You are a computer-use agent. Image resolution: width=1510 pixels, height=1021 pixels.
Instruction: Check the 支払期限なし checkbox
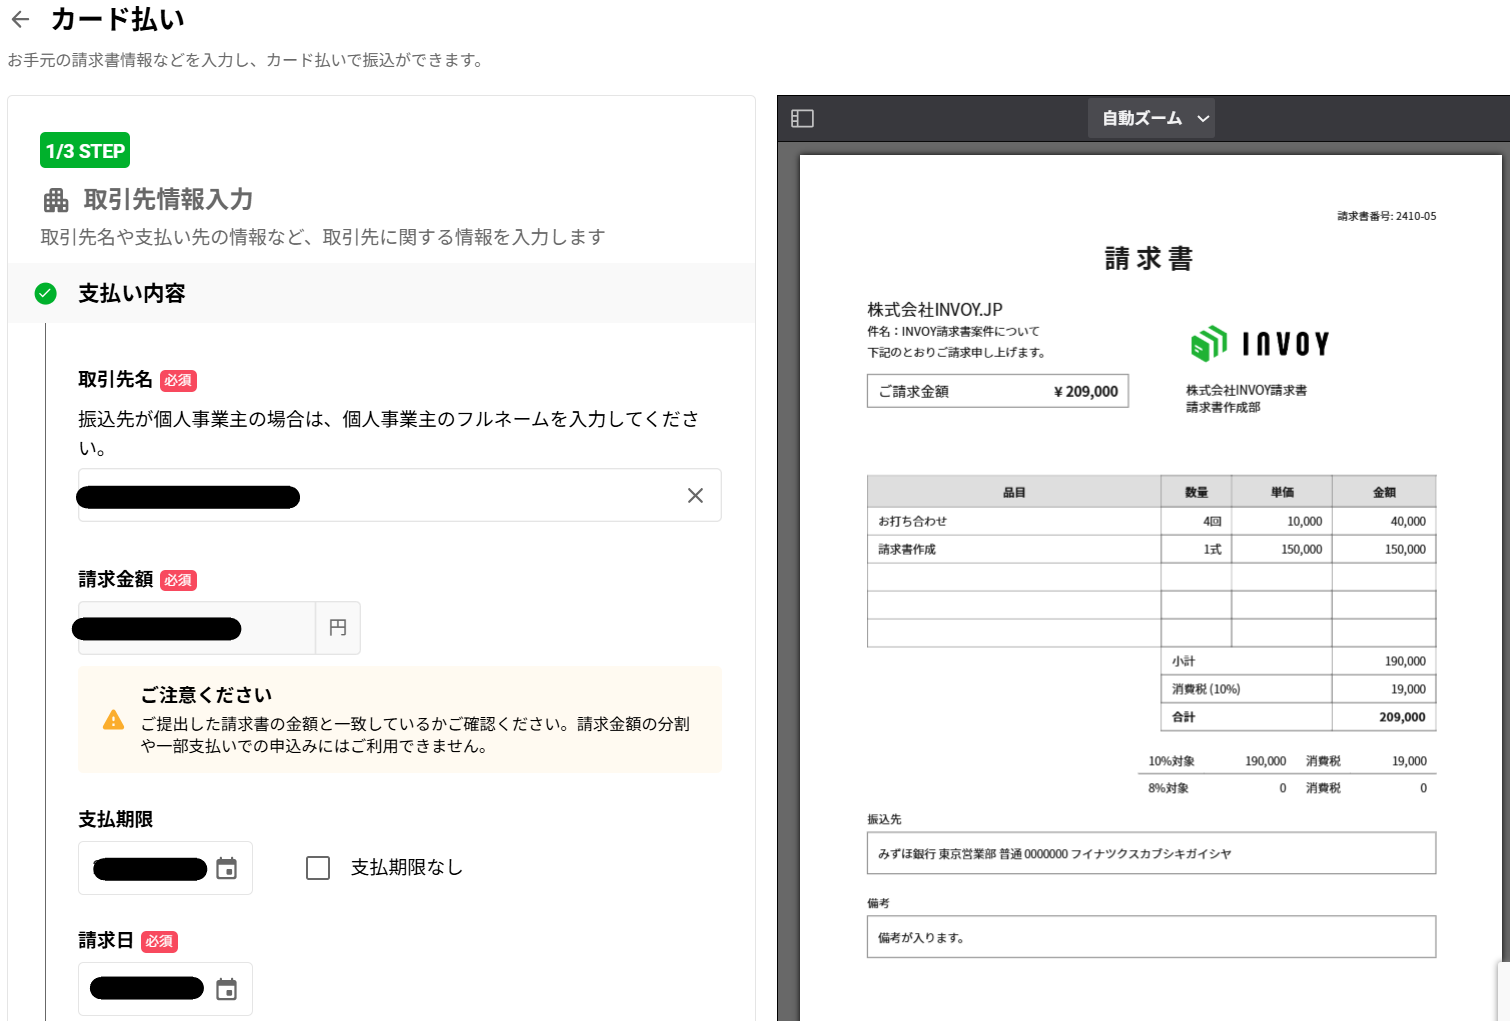(318, 868)
